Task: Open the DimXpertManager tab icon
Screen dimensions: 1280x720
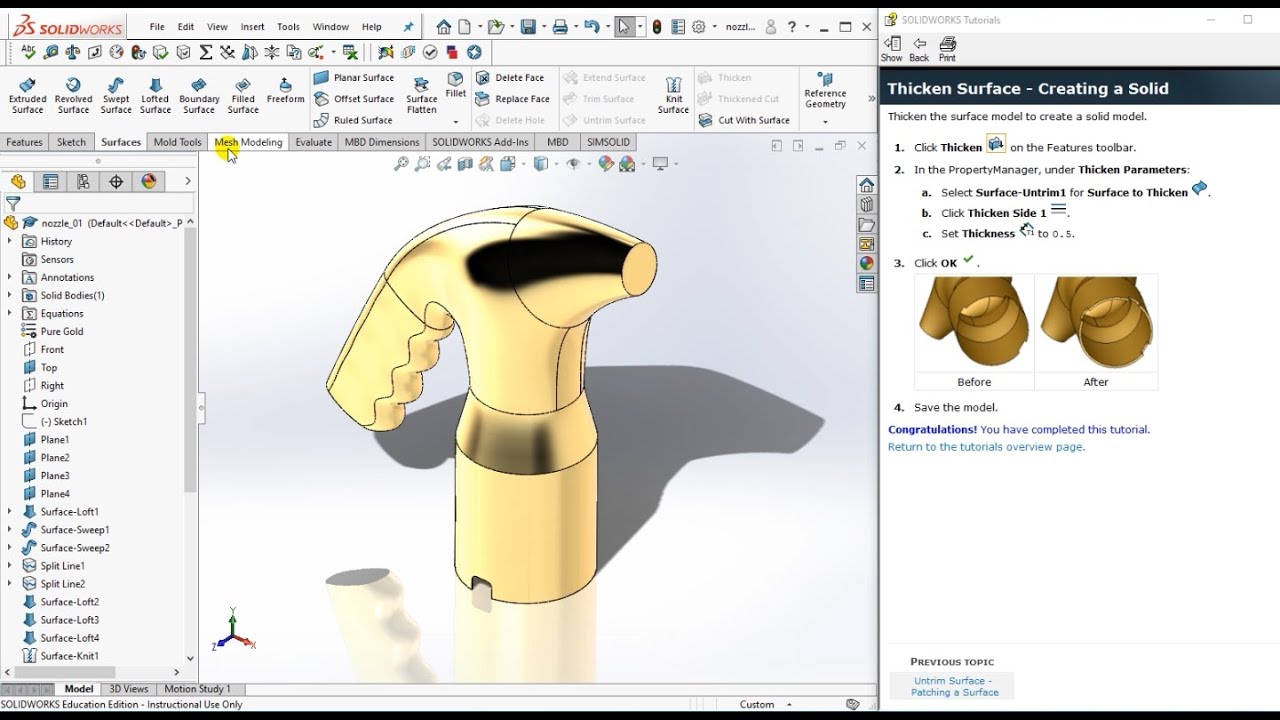Action: pyautogui.click(x=116, y=181)
